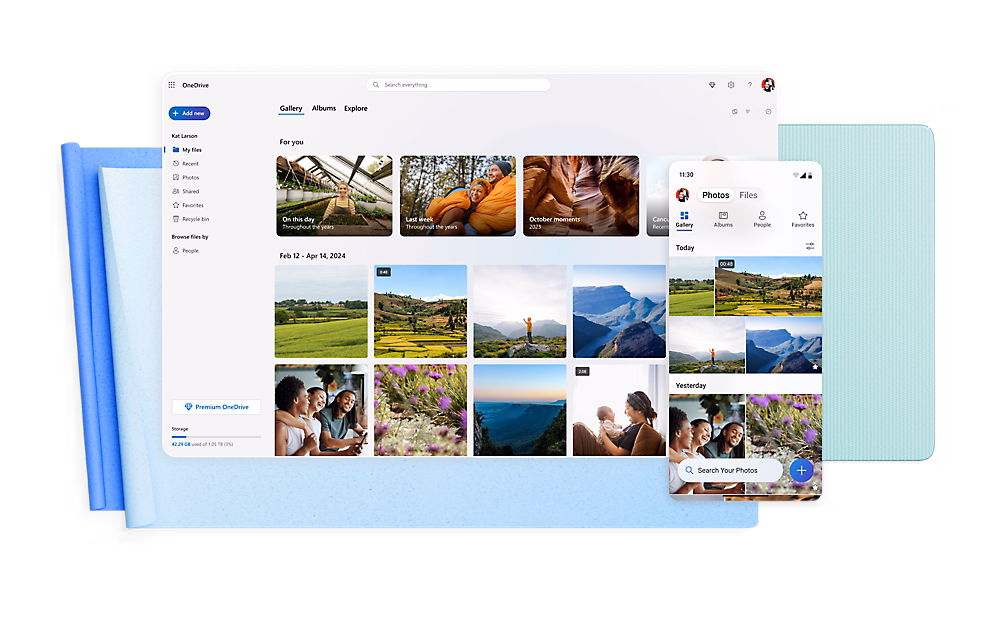Image resolution: width=1000 pixels, height=630 pixels.
Task: Click the blue plus button in the mobile app
Action: pos(802,471)
